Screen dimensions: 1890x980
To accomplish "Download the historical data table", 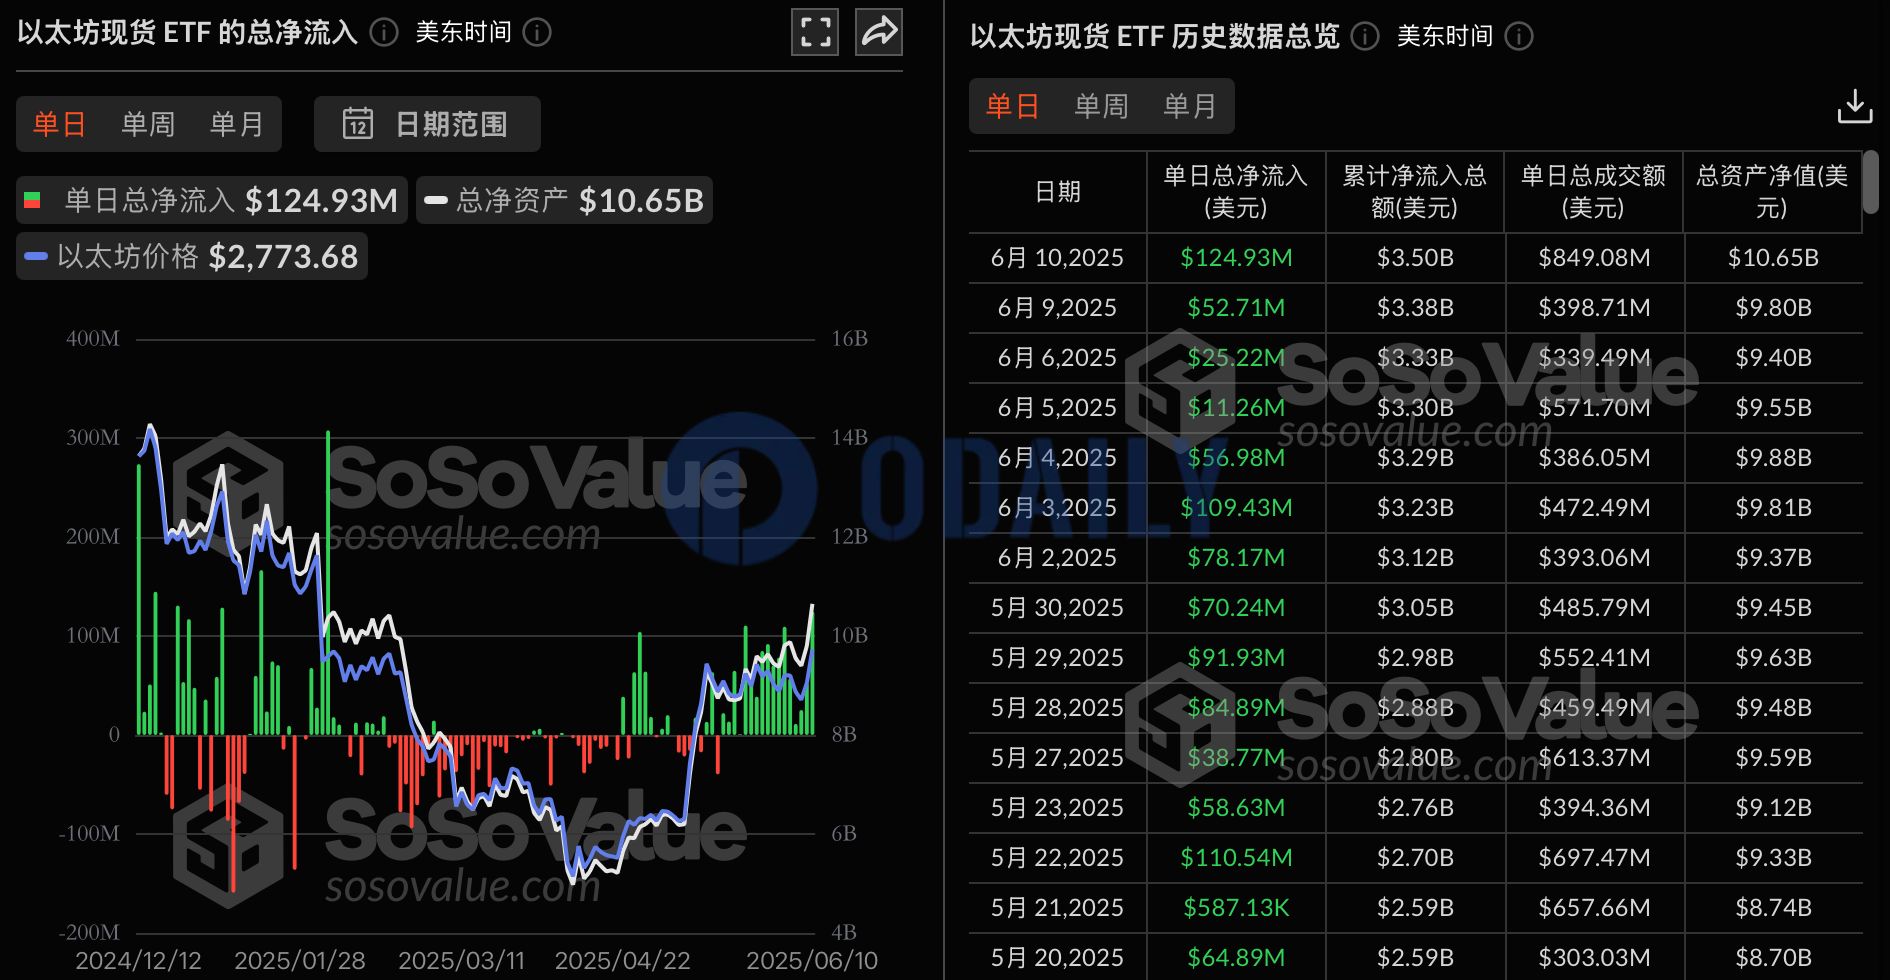I will (x=1854, y=106).
